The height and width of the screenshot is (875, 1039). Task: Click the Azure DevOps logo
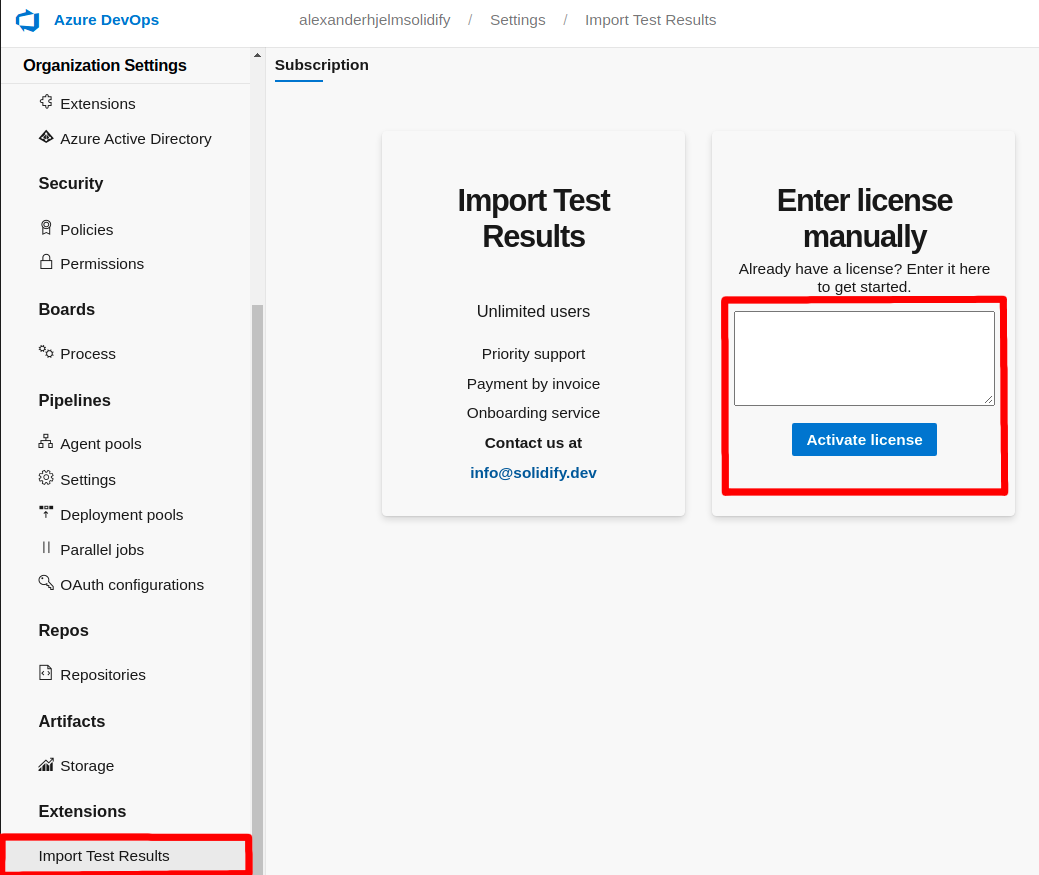pos(29,19)
